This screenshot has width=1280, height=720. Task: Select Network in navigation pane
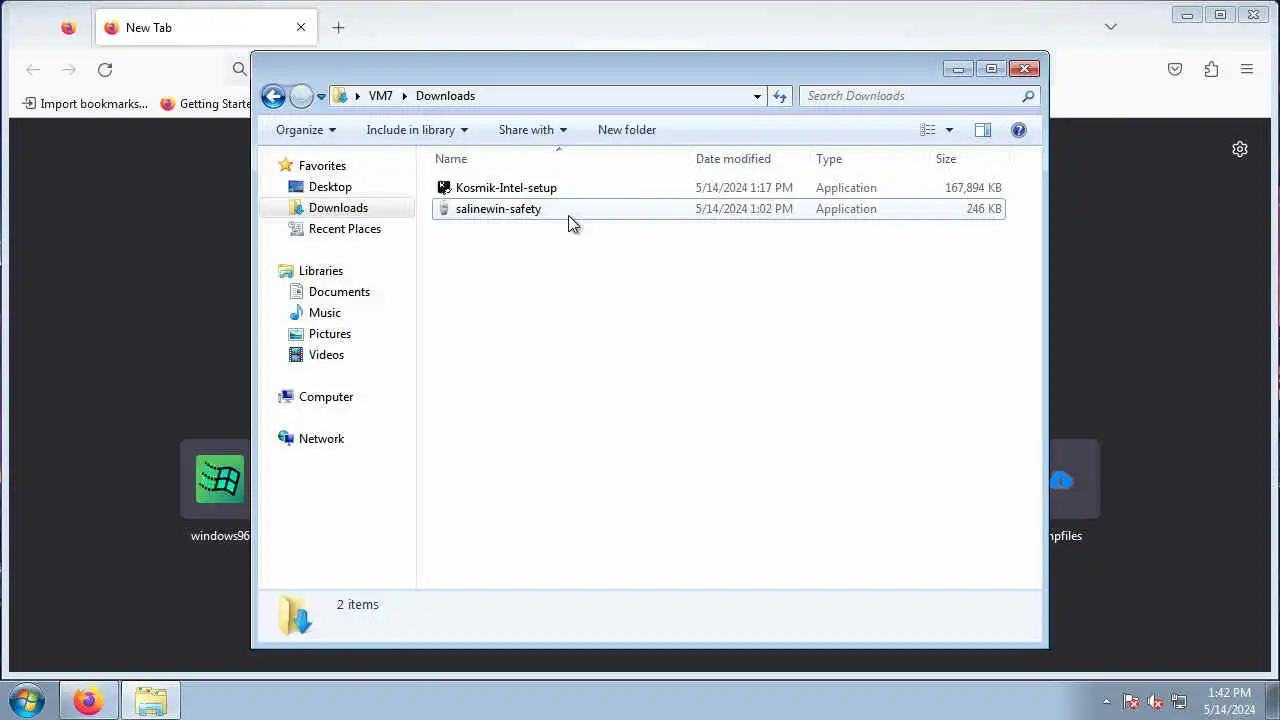(320, 439)
